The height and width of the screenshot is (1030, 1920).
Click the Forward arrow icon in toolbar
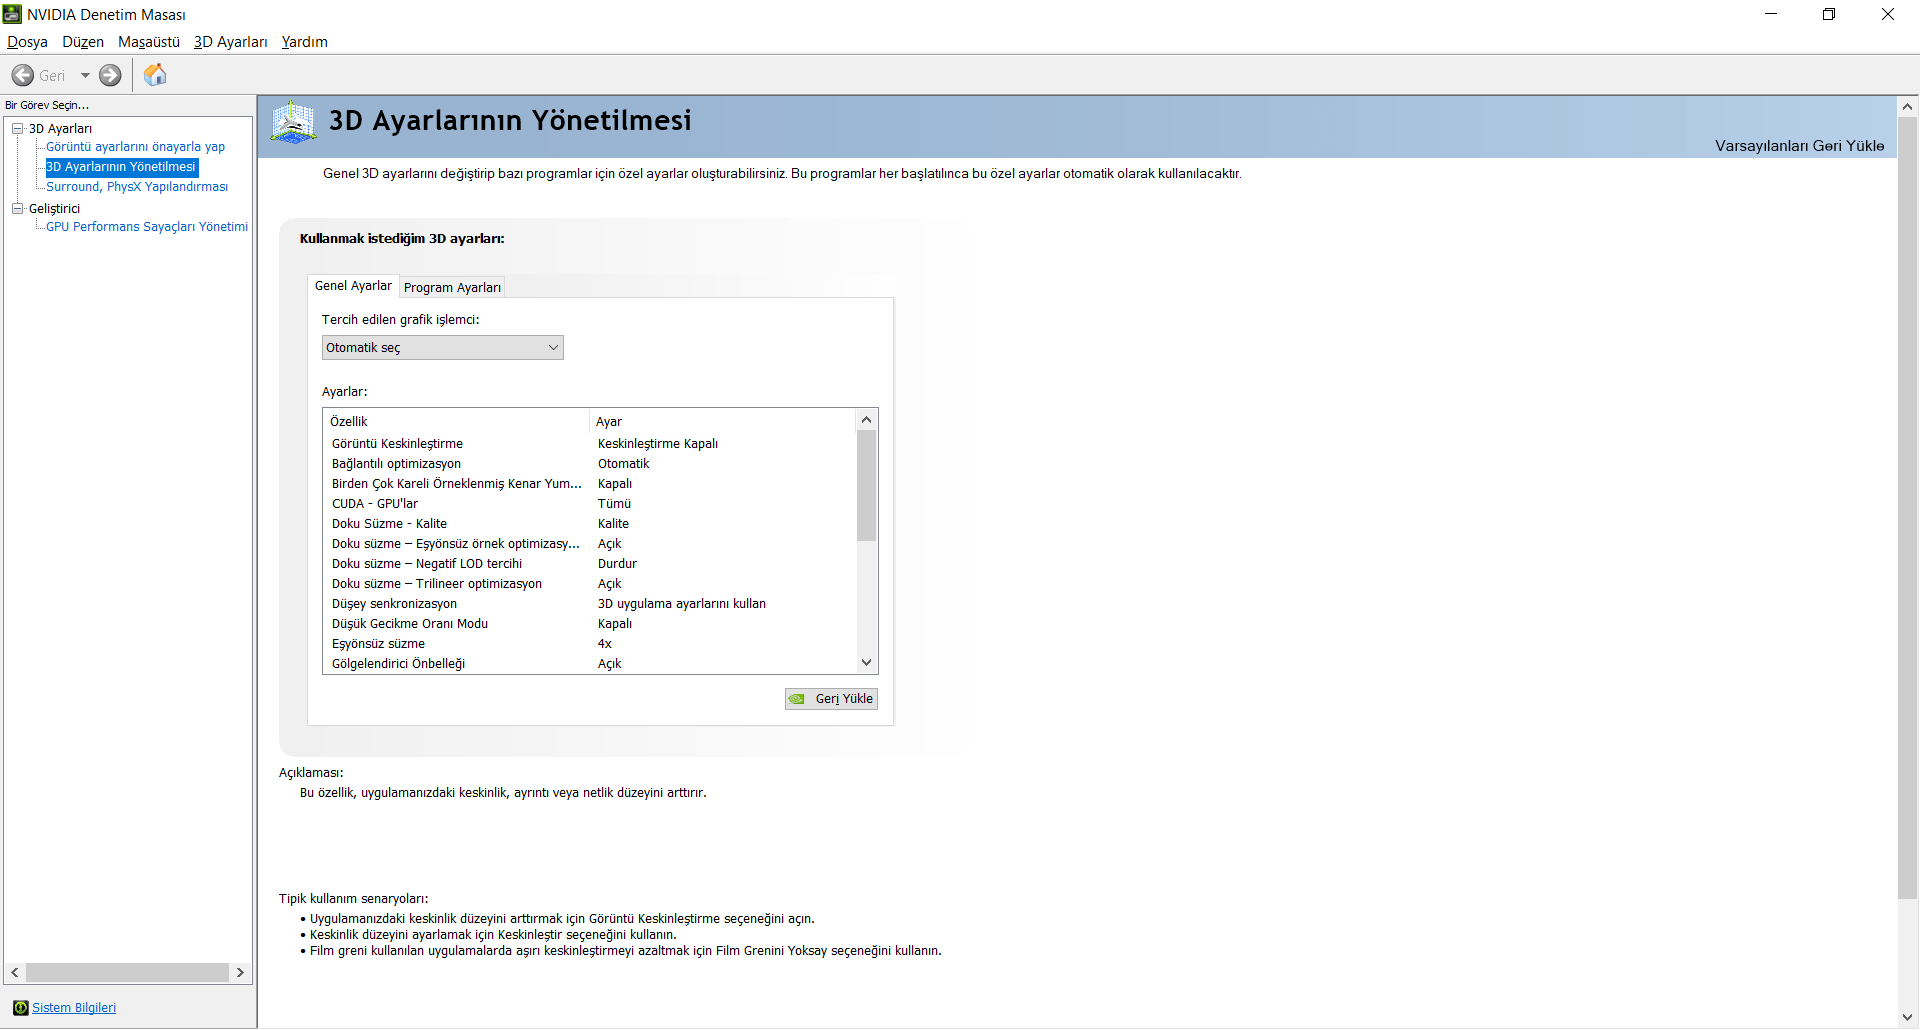[x=110, y=75]
